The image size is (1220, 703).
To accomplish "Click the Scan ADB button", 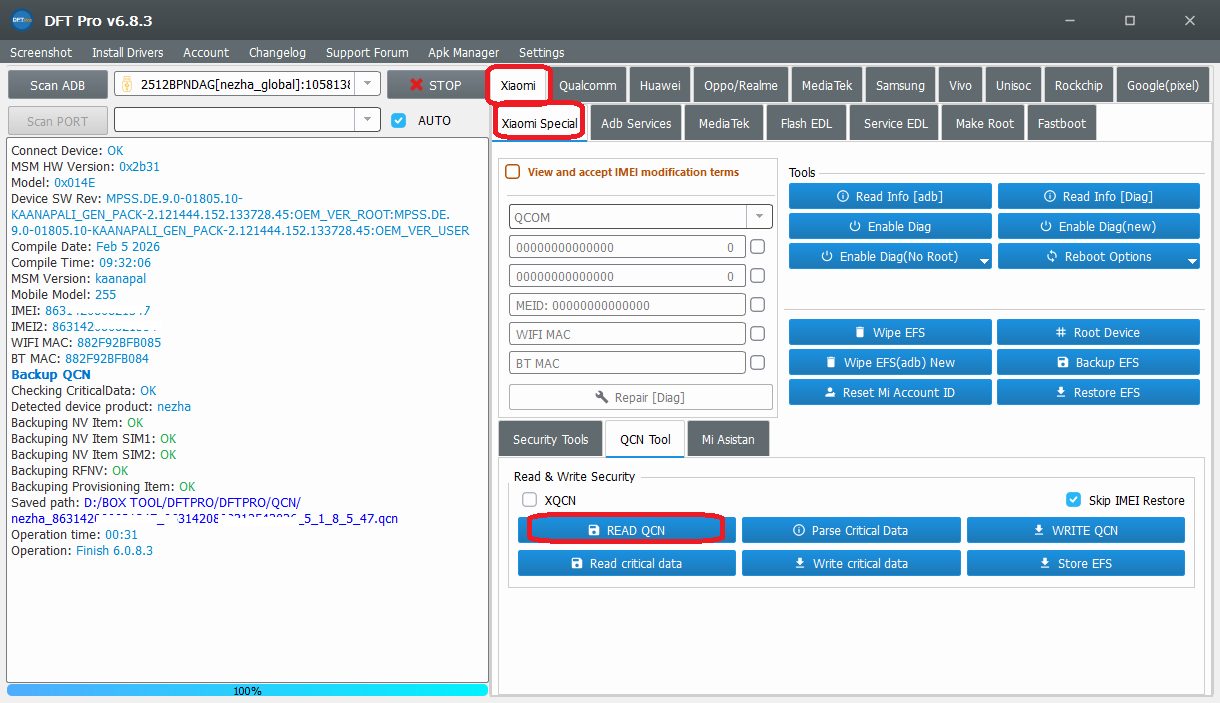I will 57,85.
